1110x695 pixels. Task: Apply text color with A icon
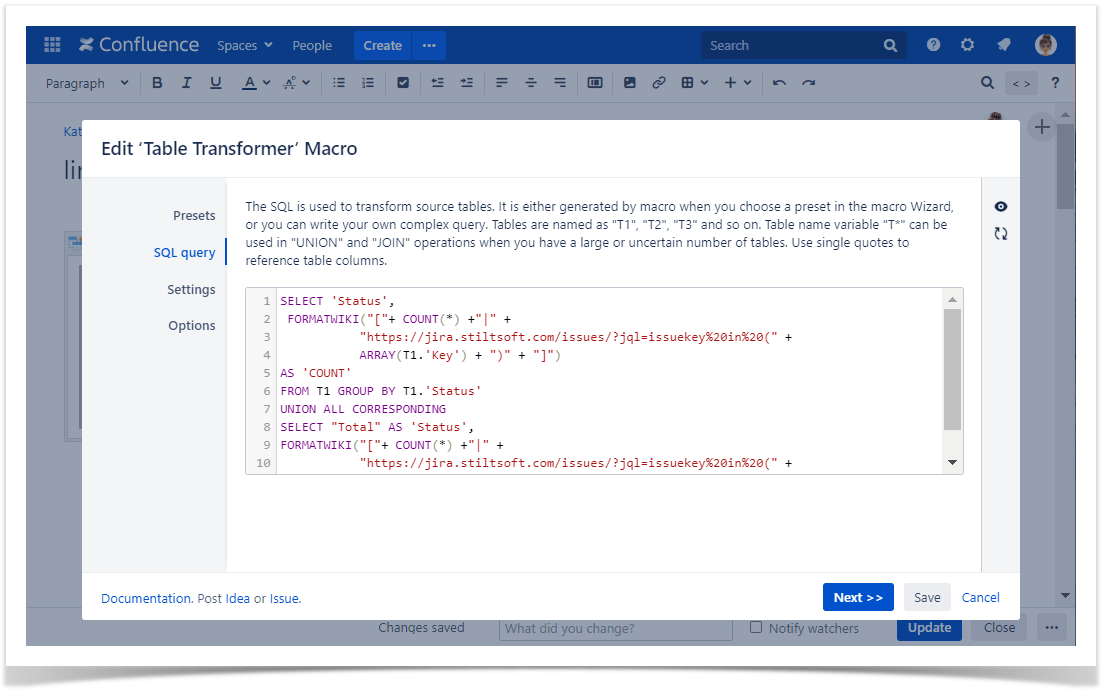(x=249, y=83)
